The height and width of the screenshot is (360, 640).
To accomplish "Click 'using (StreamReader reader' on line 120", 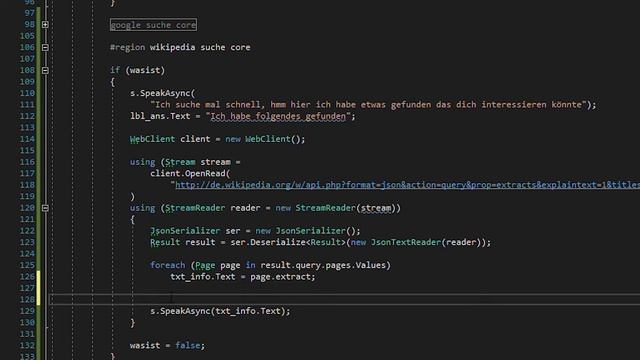I will coord(195,208).
